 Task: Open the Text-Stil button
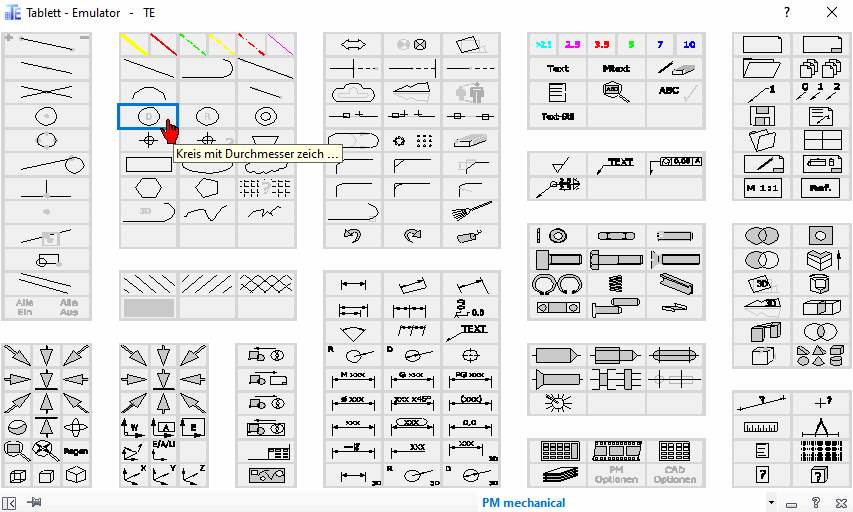pyautogui.click(x=557, y=116)
